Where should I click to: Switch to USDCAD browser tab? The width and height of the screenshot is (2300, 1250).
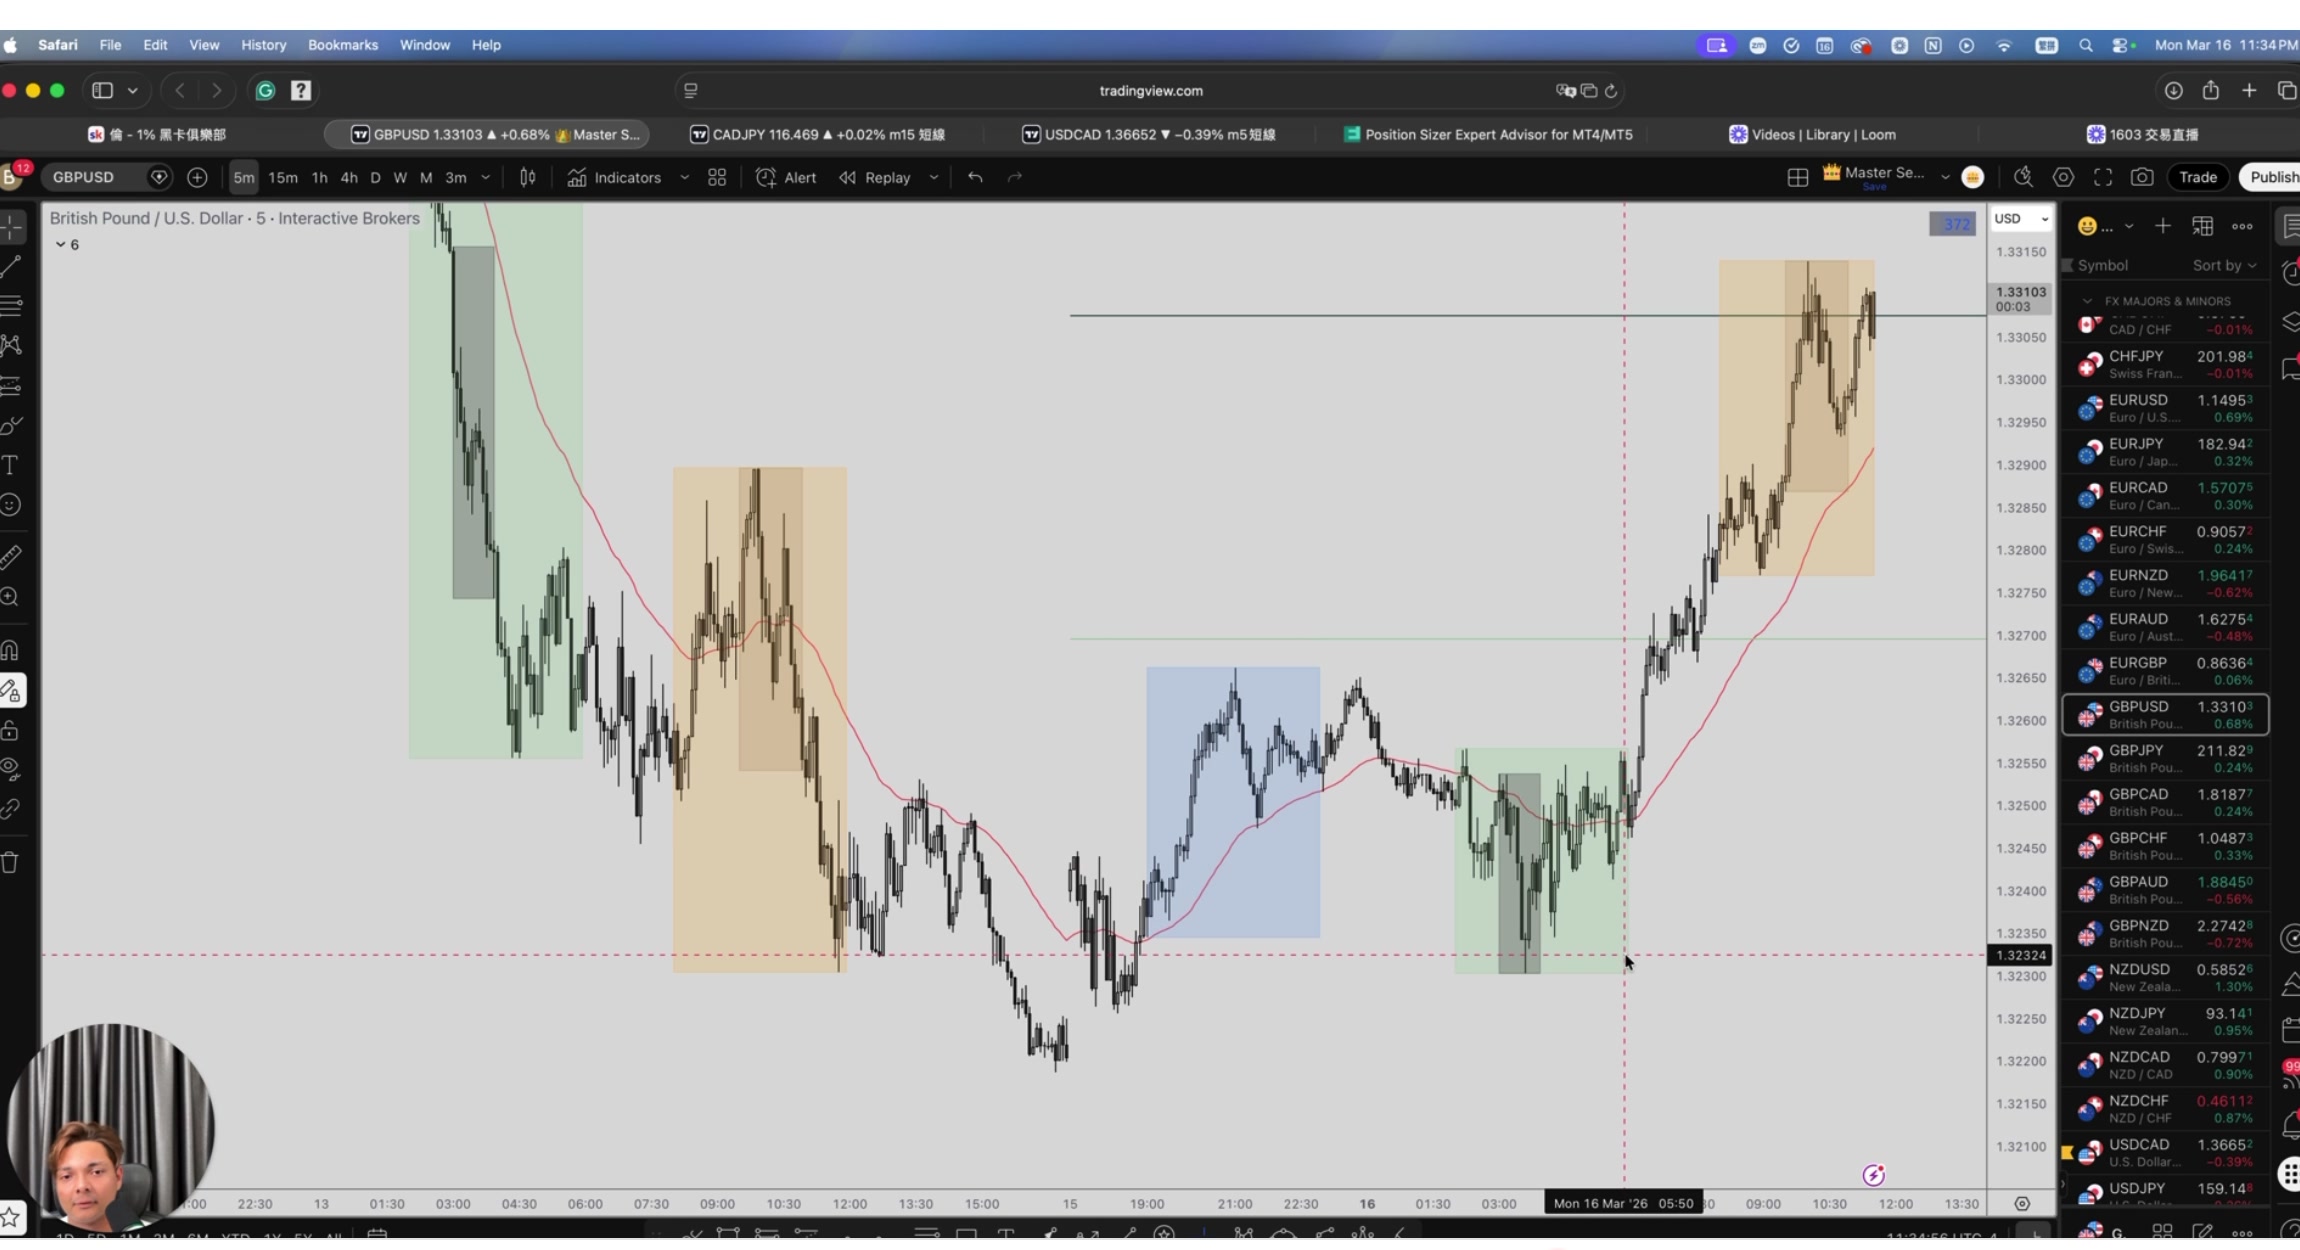coord(1150,134)
